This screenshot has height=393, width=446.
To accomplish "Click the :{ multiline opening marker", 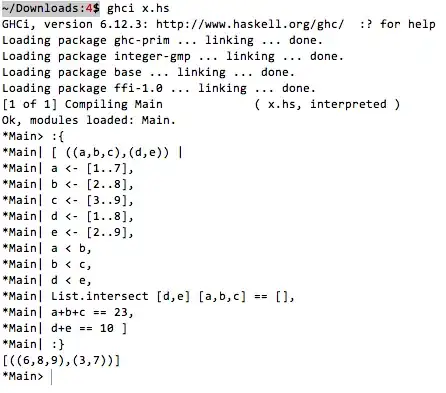I will point(58,136).
